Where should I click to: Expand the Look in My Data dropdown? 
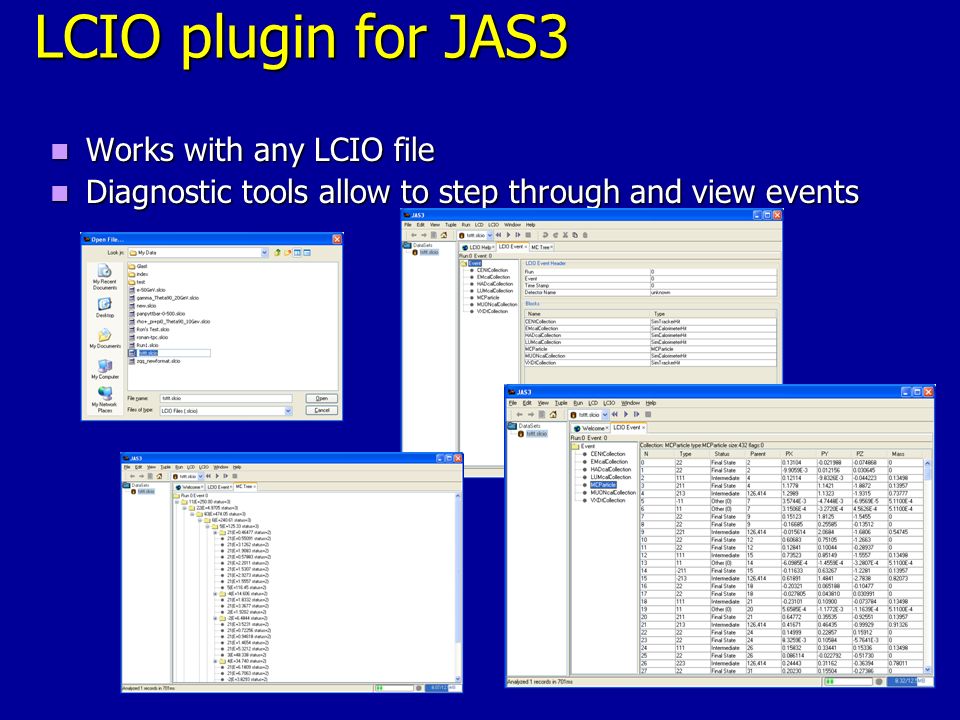264,252
